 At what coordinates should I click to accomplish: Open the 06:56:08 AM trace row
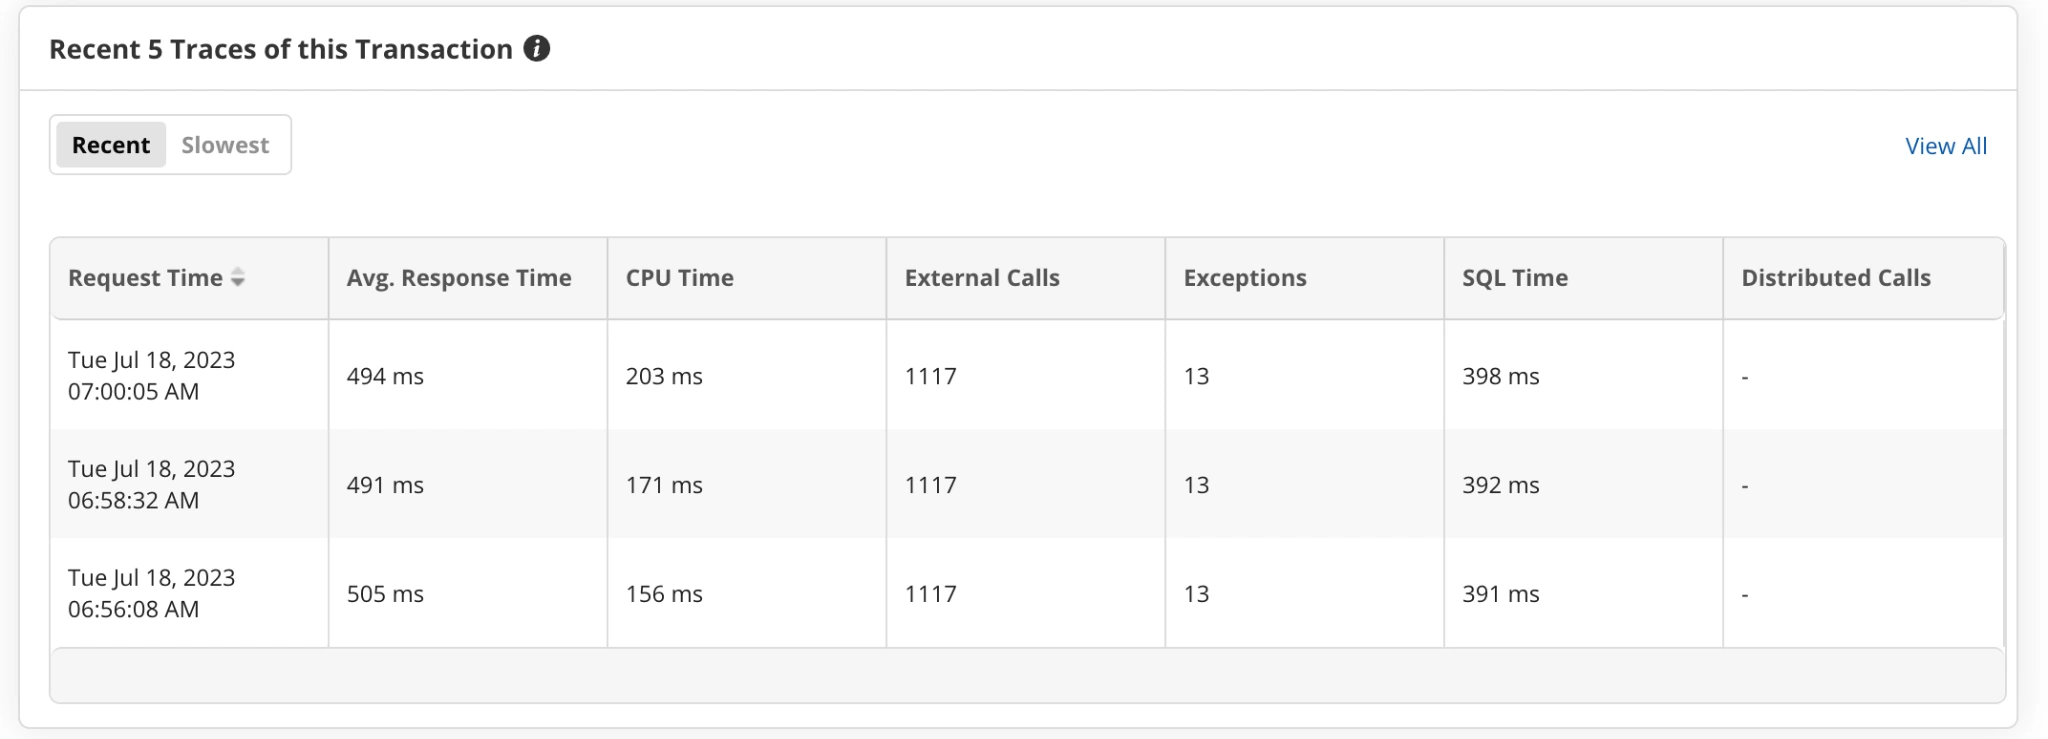152,594
